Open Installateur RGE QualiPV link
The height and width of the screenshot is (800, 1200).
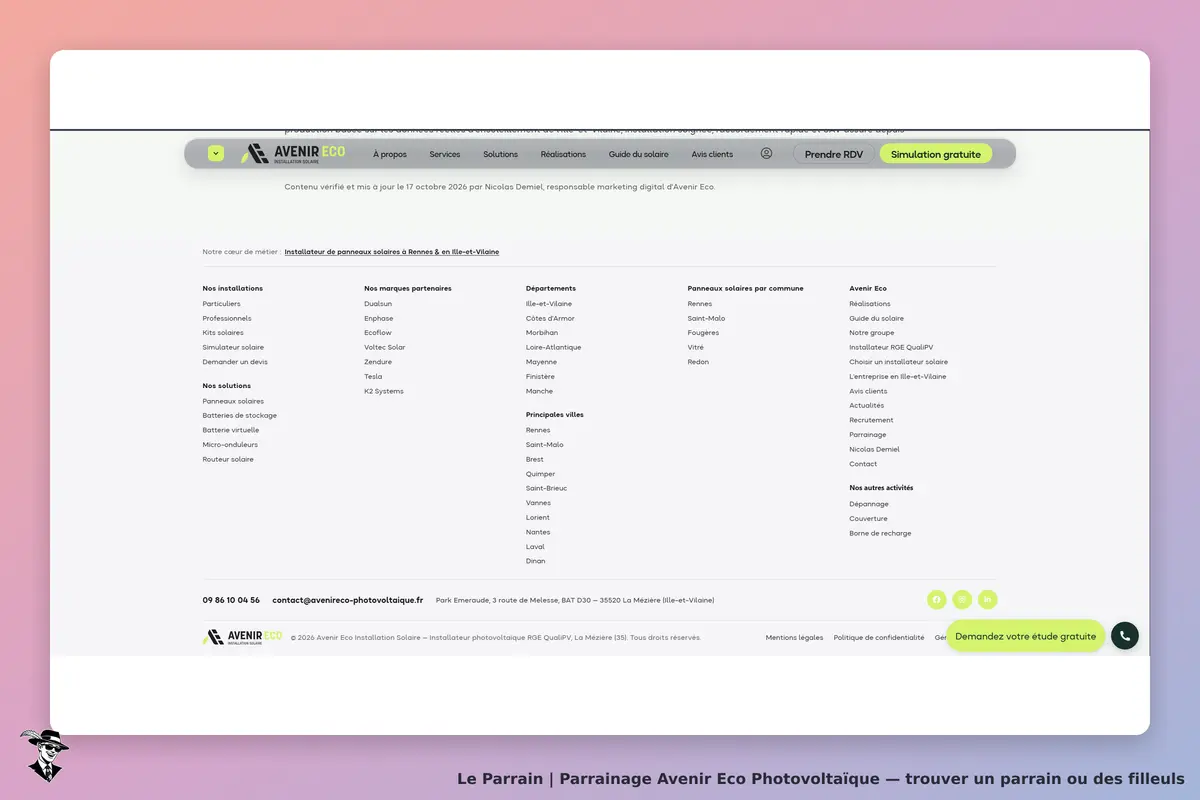click(x=891, y=347)
